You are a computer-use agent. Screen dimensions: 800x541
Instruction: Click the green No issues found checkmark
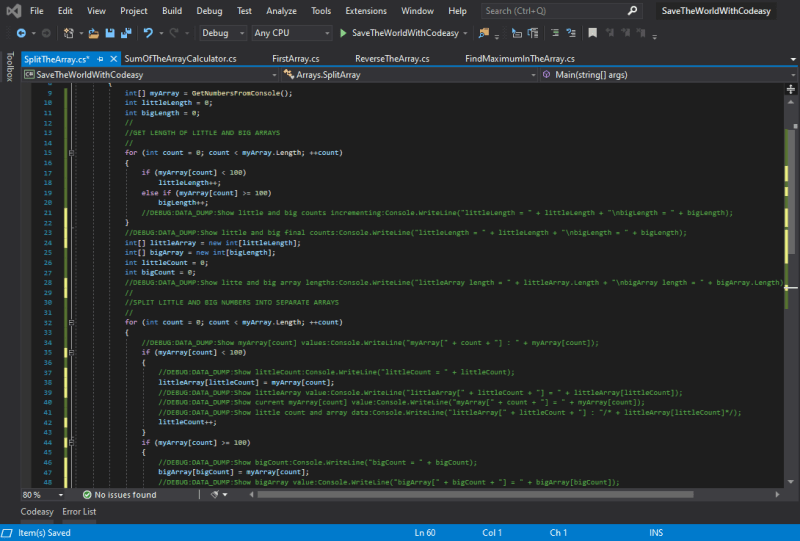87,494
